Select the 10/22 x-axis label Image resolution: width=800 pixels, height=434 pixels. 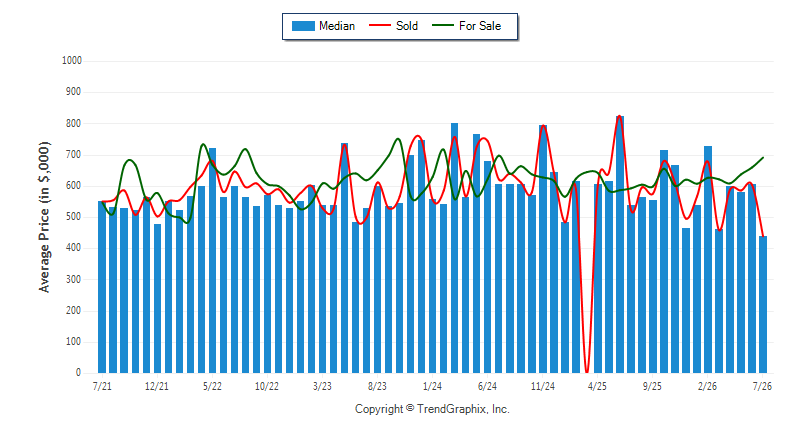pos(267,386)
